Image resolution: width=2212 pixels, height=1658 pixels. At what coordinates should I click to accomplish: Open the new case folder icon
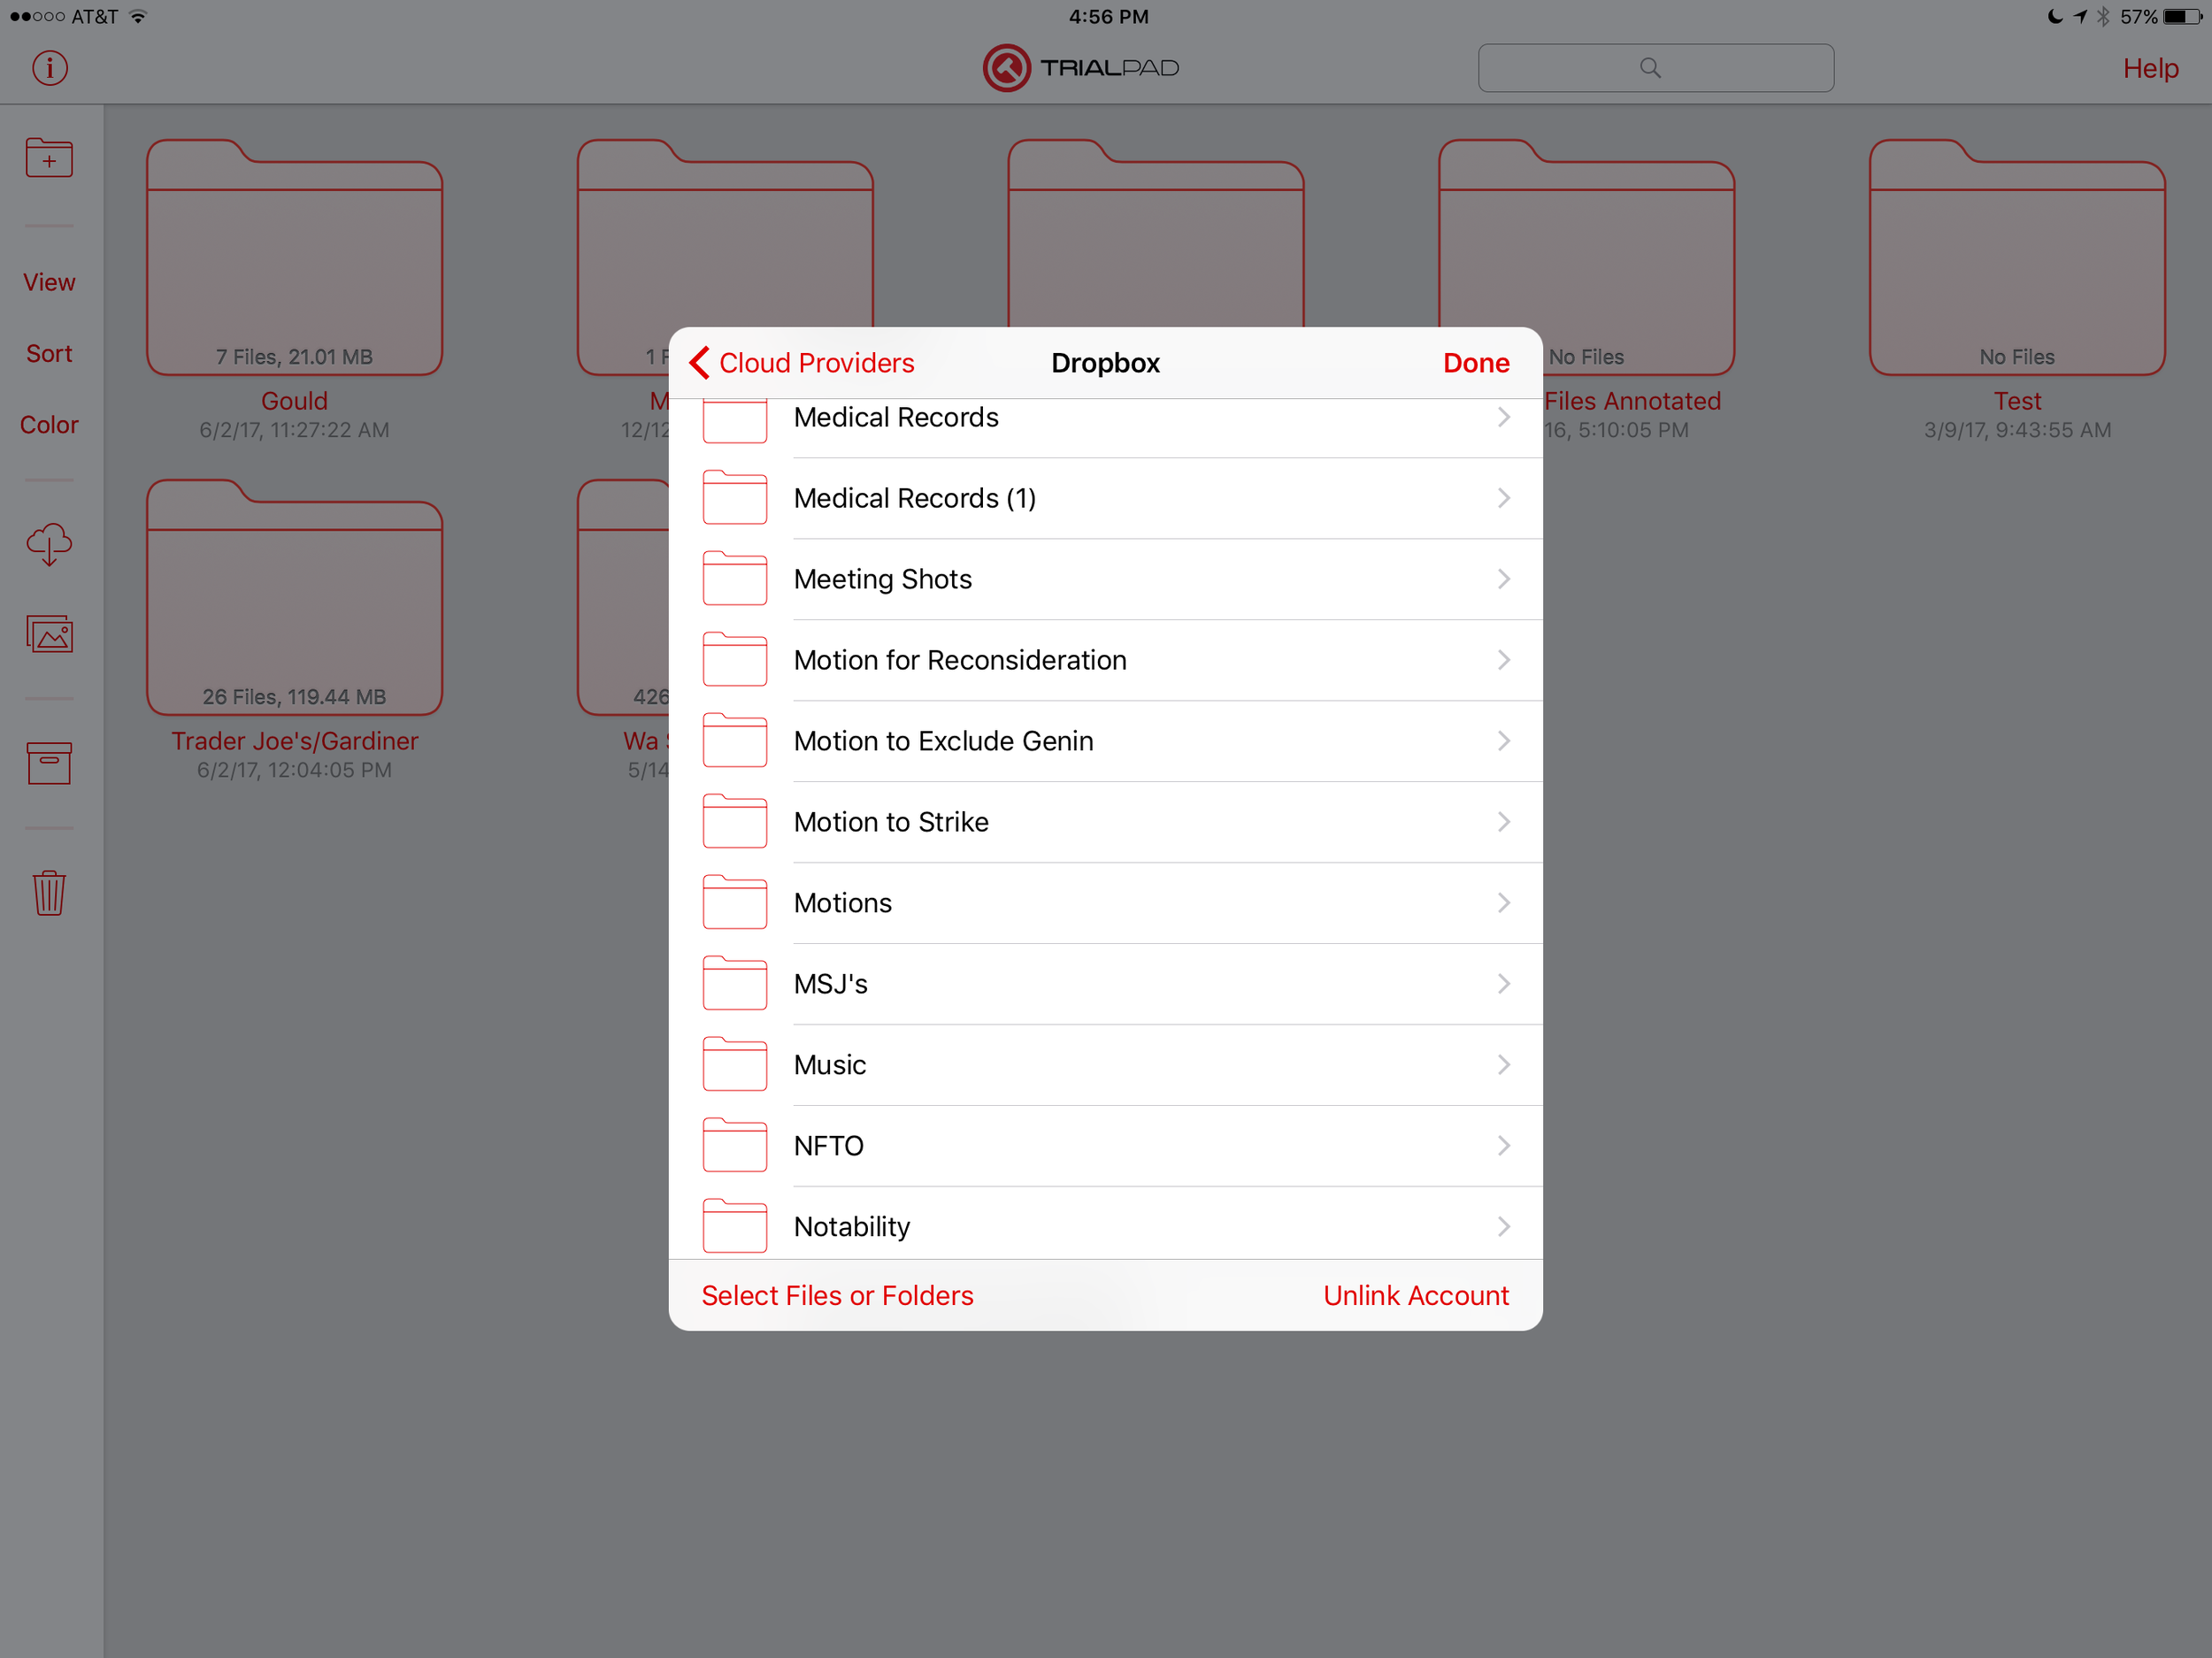(49, 158)
